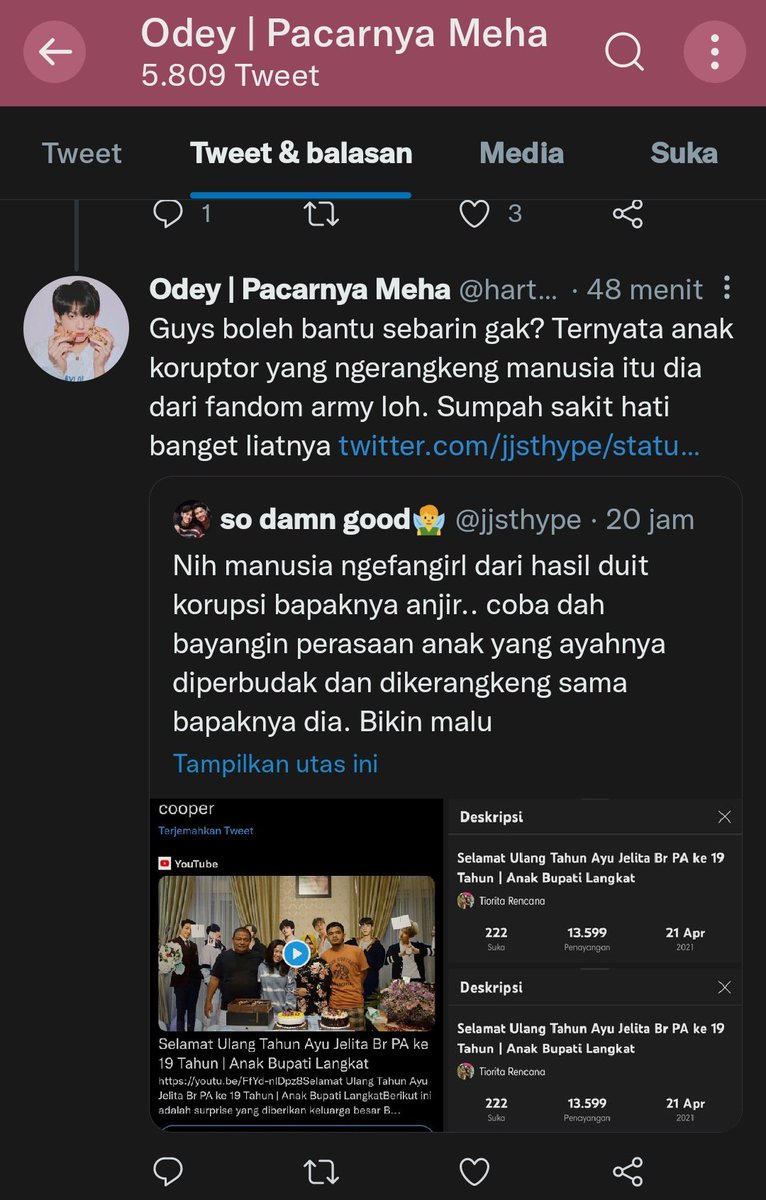Screen dimensions: 766x1200
Task: Open tweet options next to 48 menit
Action: pyautogui.click(x=727, y=289)
